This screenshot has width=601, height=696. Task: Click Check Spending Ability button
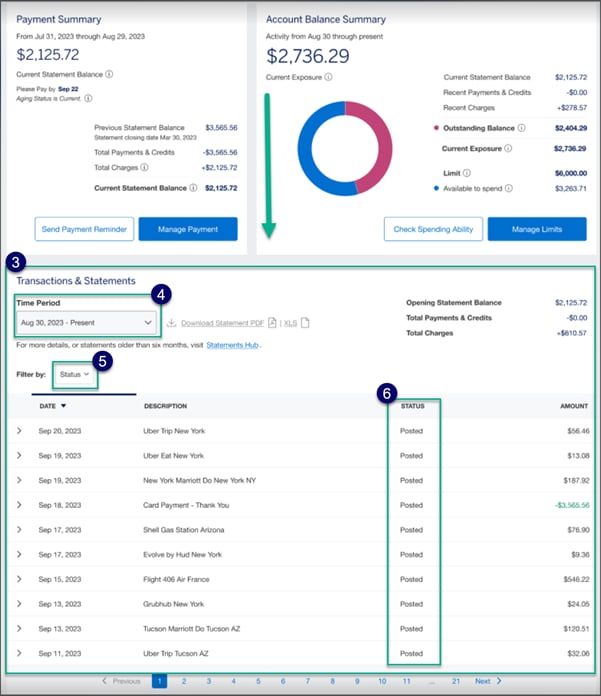click(x=433, y=229)
